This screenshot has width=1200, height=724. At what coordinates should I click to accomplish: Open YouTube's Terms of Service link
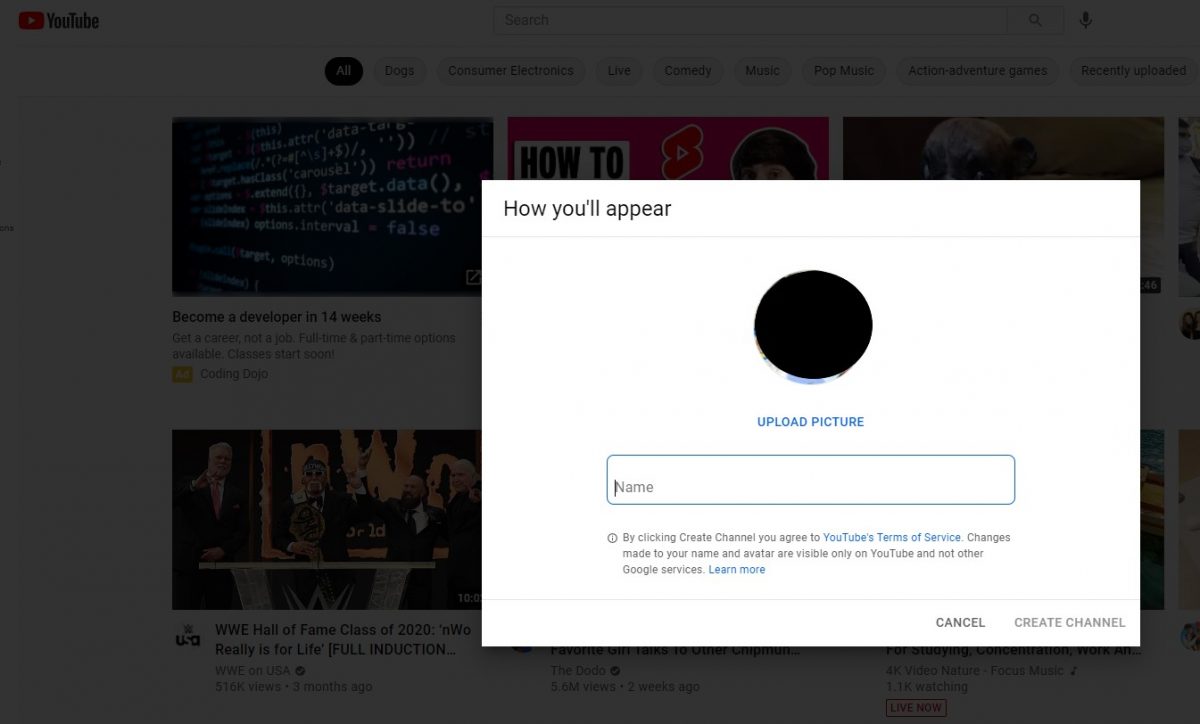point(891,538)
